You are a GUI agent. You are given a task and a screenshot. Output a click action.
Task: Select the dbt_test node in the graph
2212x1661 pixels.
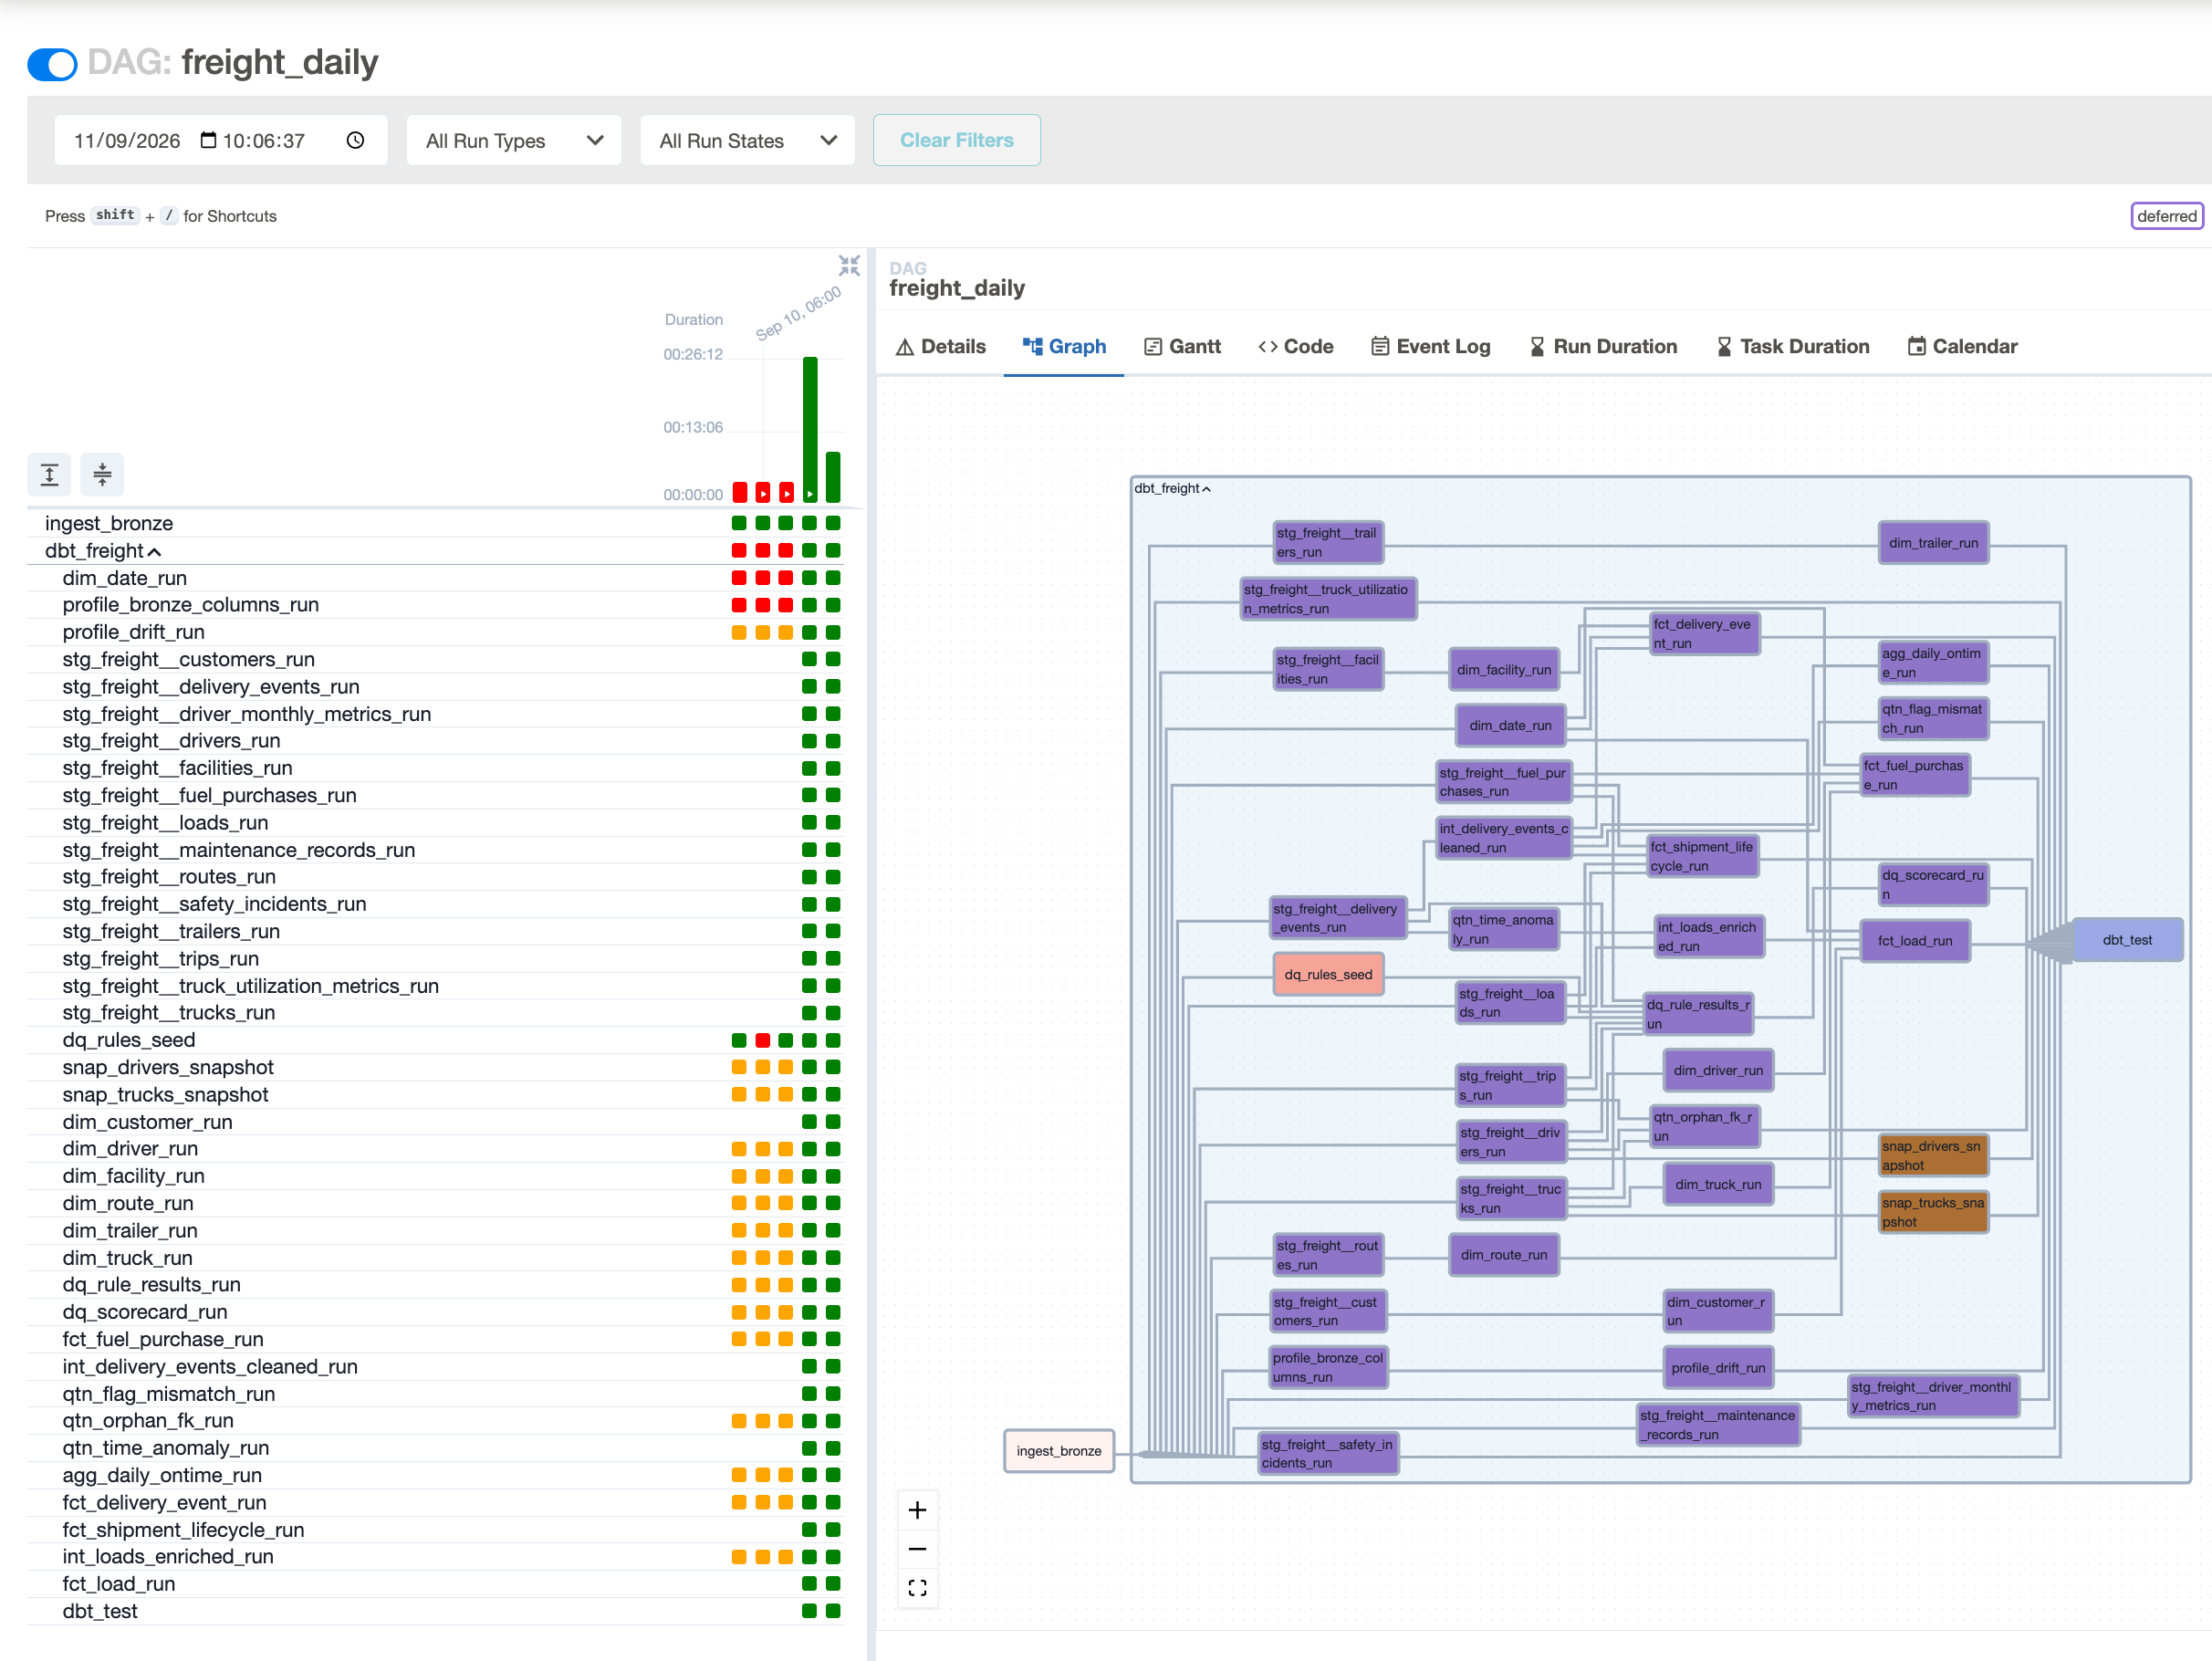[2127, 940]
